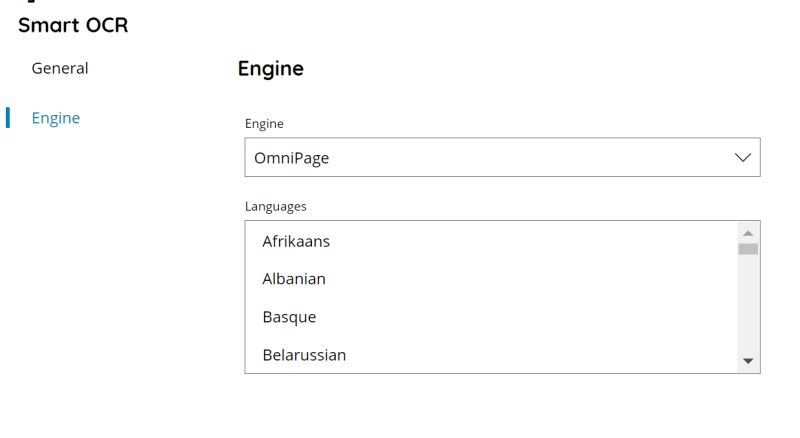Select the Engine tab in sidebar
The image size is (800, 438).
56,118
